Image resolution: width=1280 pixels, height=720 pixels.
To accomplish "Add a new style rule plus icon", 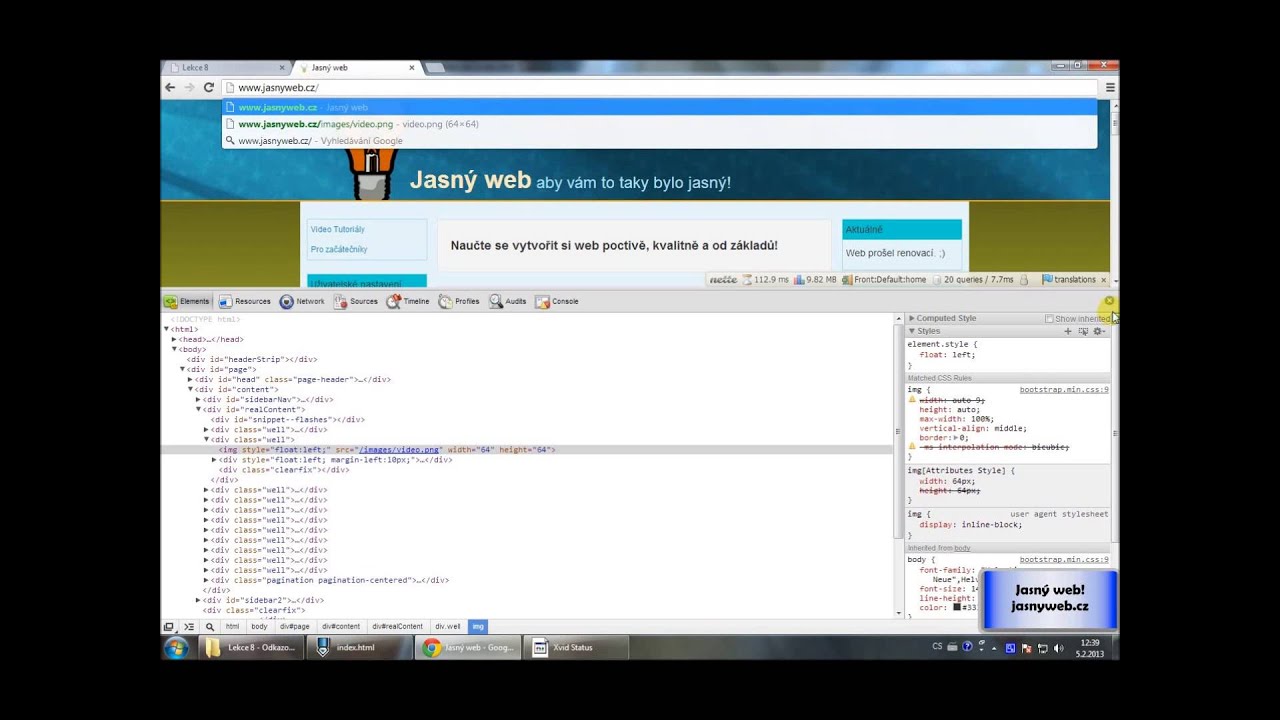I will 1067,331.
